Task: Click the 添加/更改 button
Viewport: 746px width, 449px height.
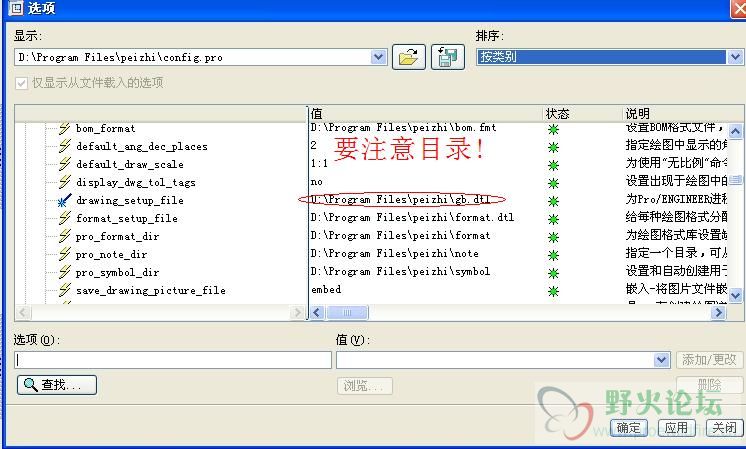Action: 709,360
